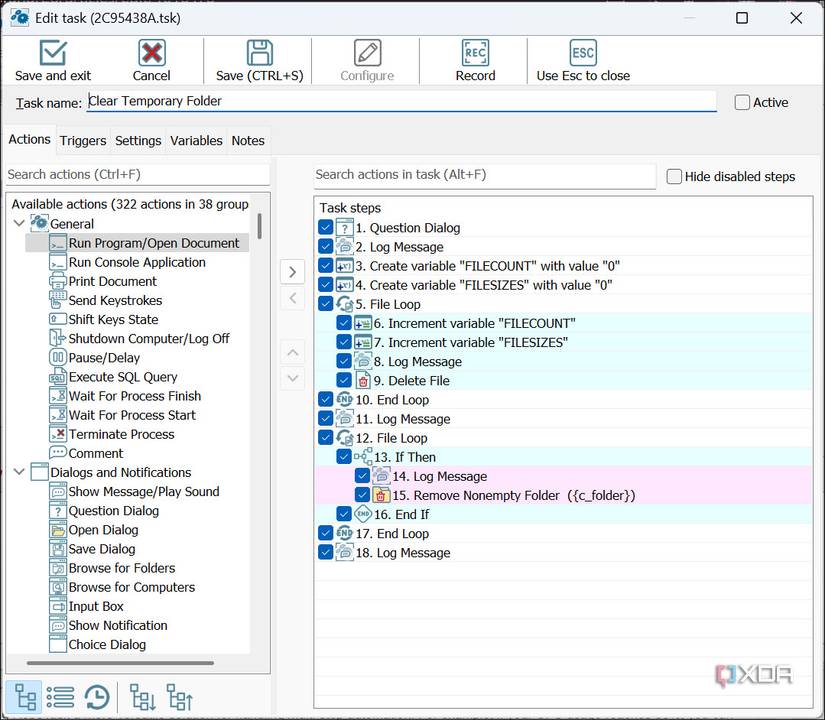This screenshot has height=720, width=825.
Task: Add selected action using the right arrow
Action: click(292, 271)
